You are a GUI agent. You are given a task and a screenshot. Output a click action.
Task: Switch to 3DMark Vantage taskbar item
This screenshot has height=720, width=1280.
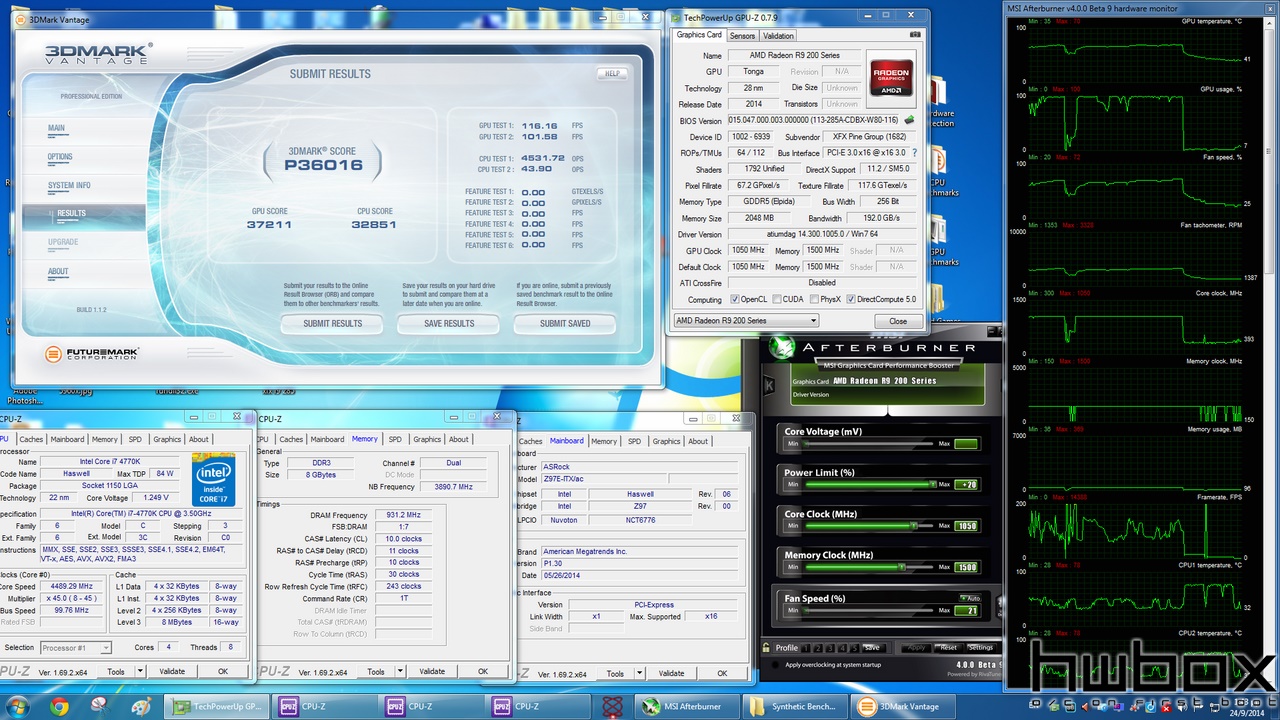(x=904, y=706)
